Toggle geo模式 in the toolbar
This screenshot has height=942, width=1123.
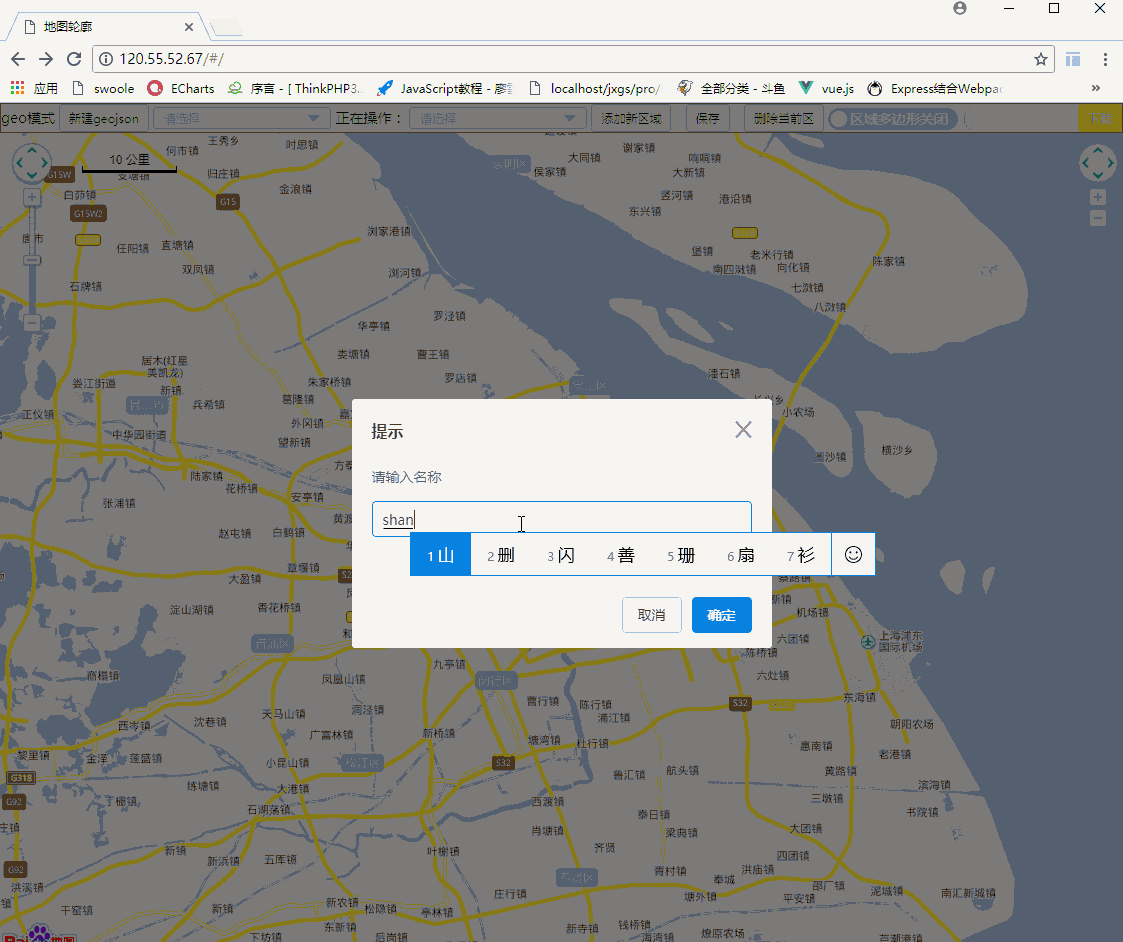[x=29, y=118]
